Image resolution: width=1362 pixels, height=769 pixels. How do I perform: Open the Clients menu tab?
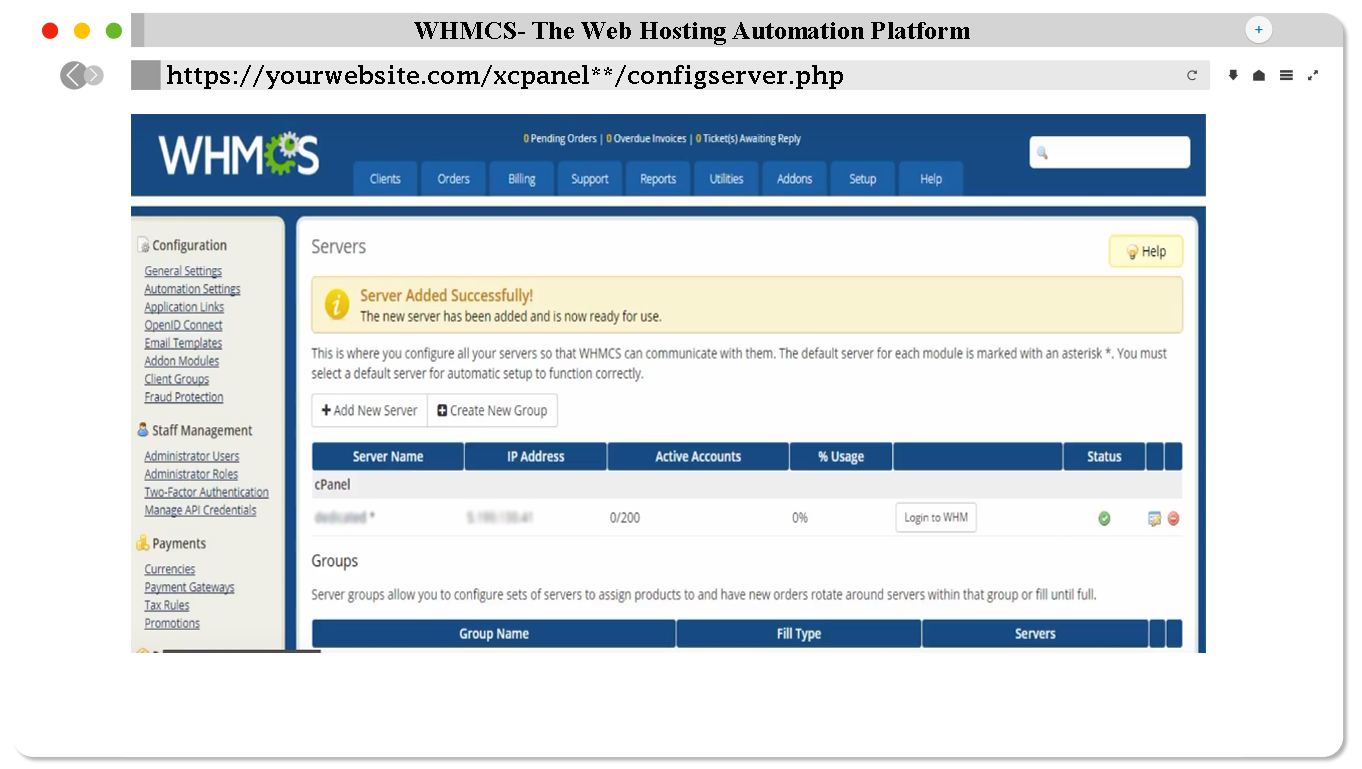[385, 179]
